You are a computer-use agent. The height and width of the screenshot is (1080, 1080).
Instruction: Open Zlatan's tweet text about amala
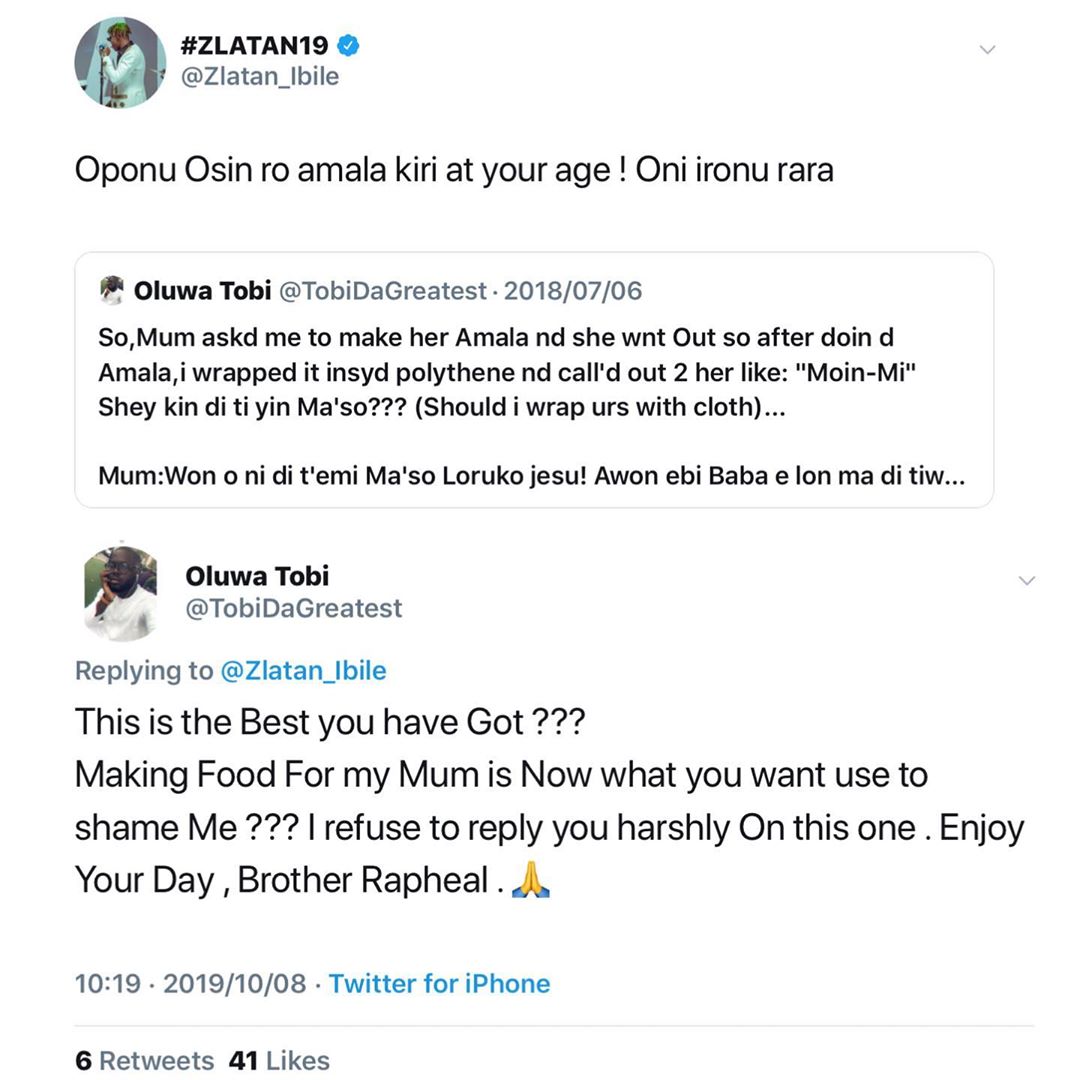tap(453, 169)
